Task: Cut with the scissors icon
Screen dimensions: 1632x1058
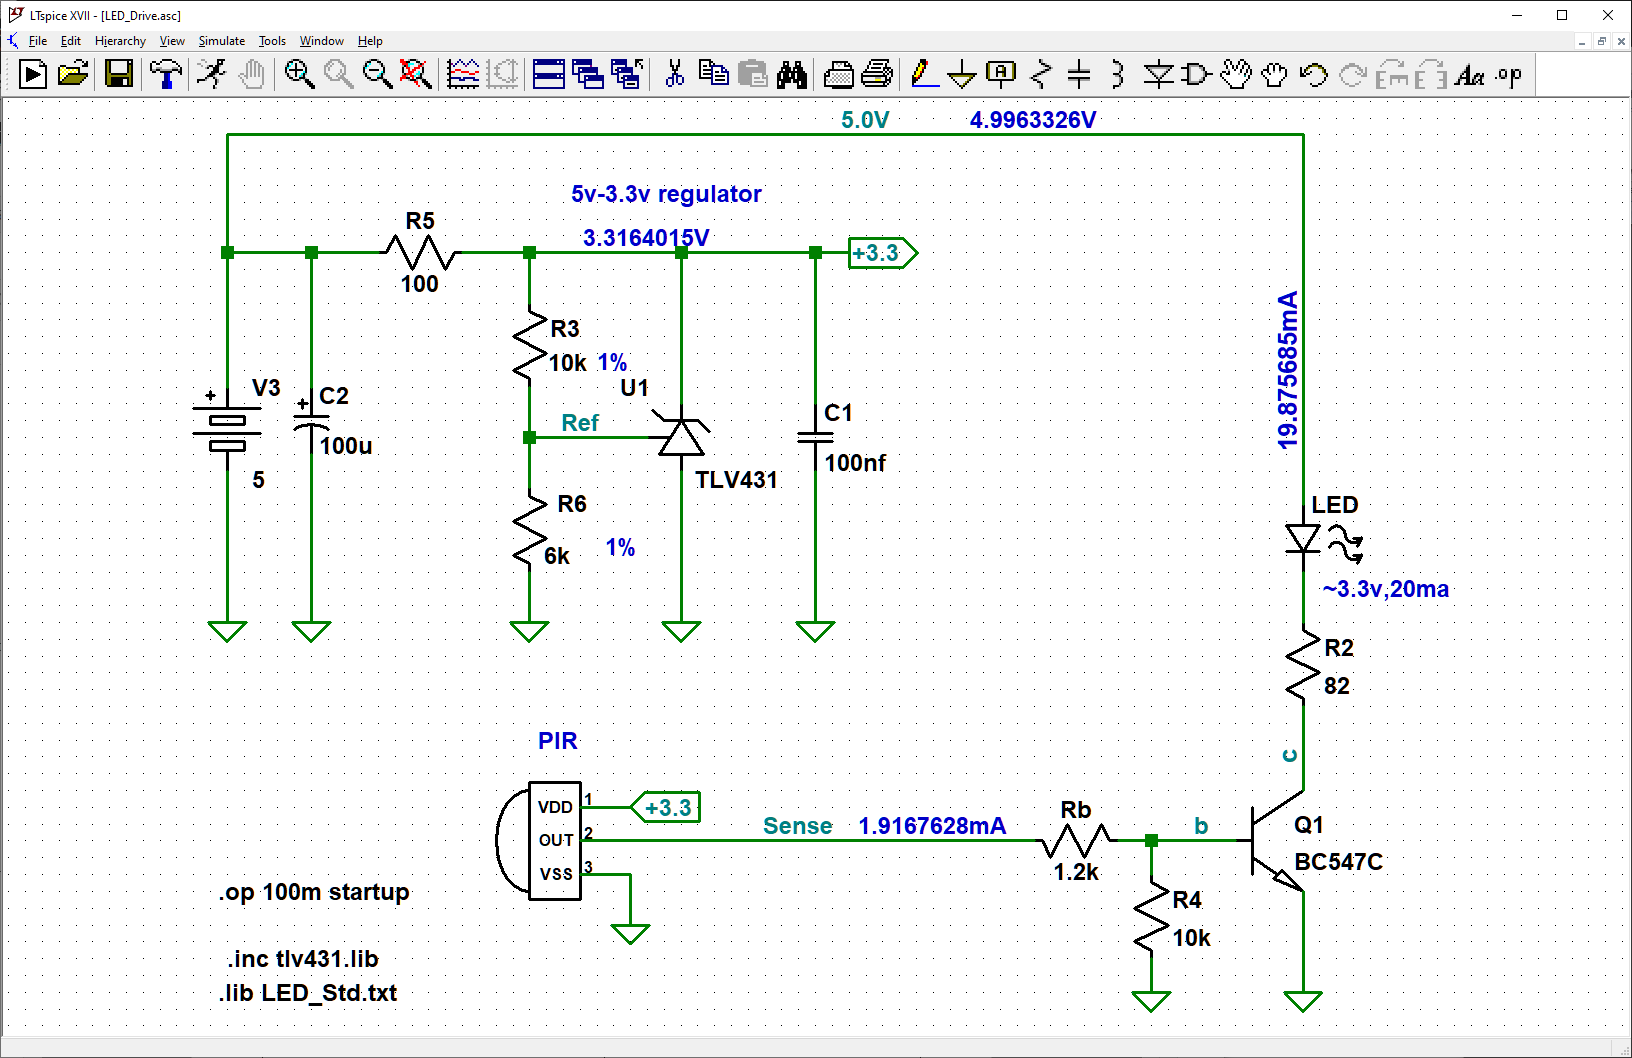Action: (x=675, y=74)
